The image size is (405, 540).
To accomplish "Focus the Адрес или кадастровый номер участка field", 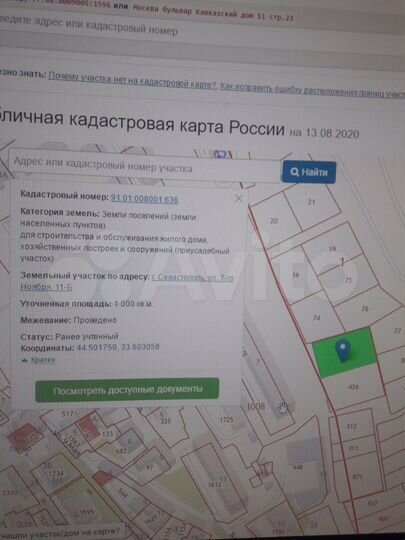I will click(x=144, y=166).
